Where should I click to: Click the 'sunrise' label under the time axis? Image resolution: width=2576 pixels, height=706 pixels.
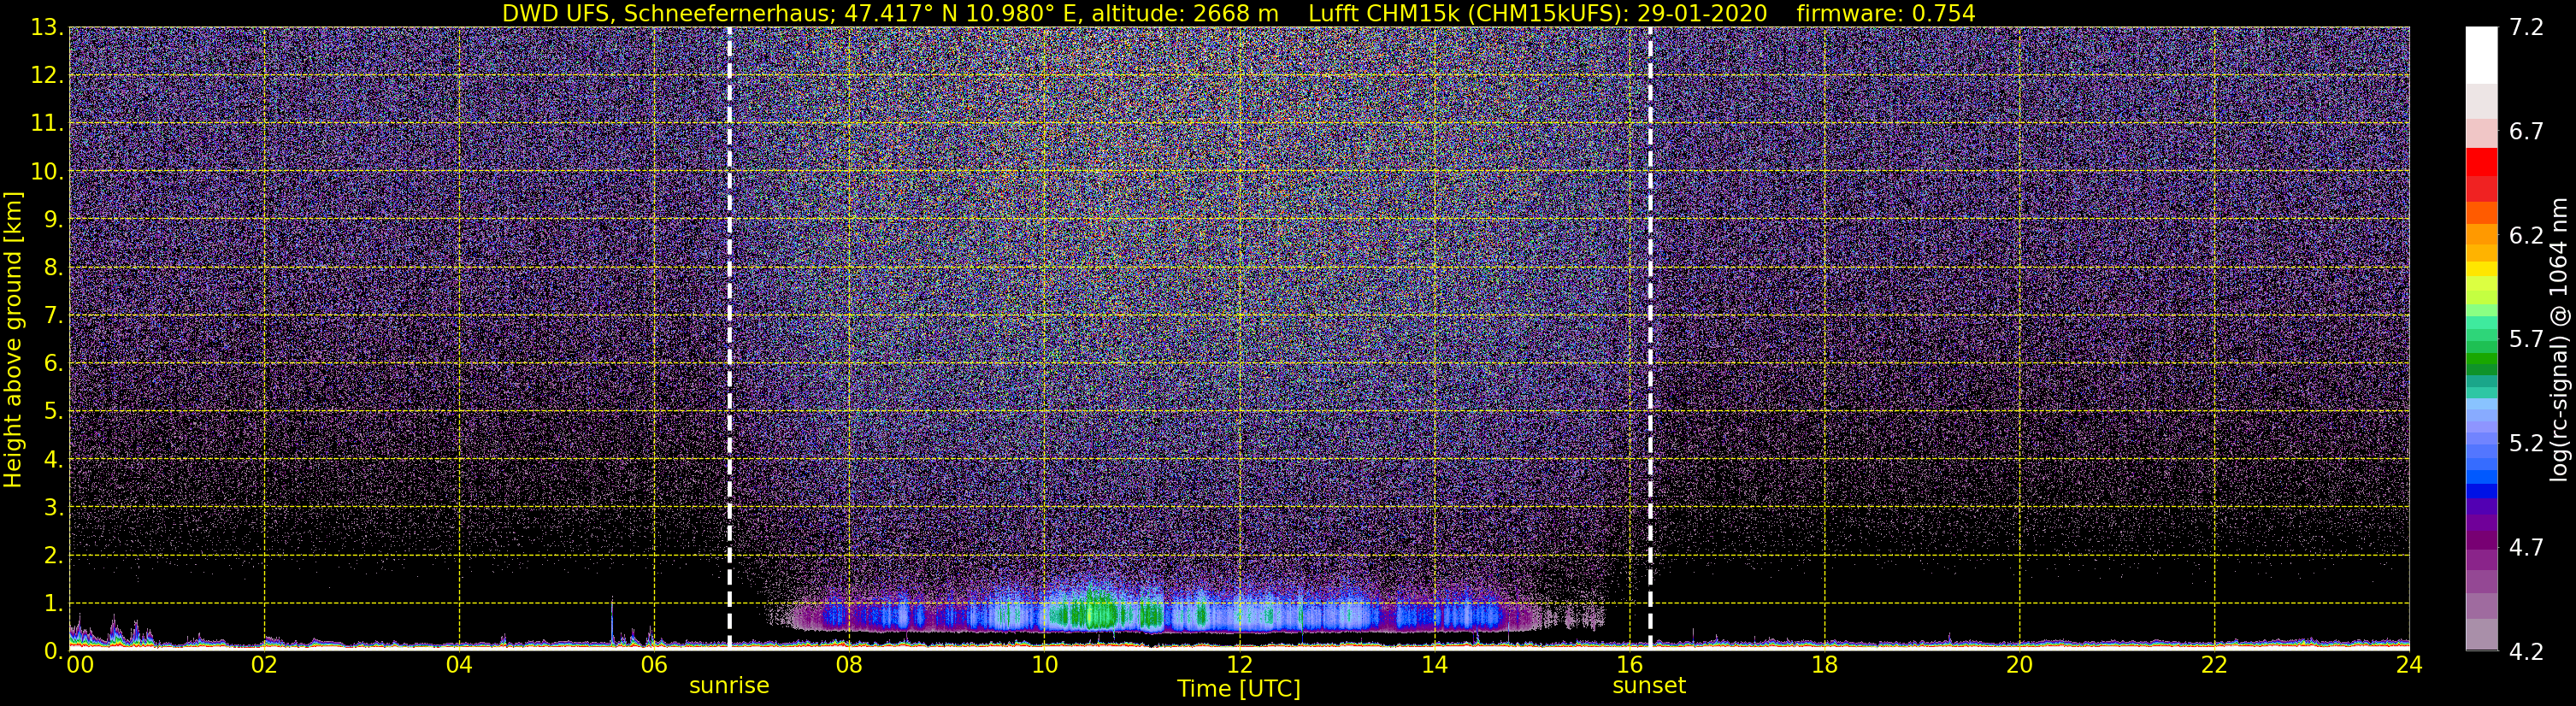(x=729, y=685)
